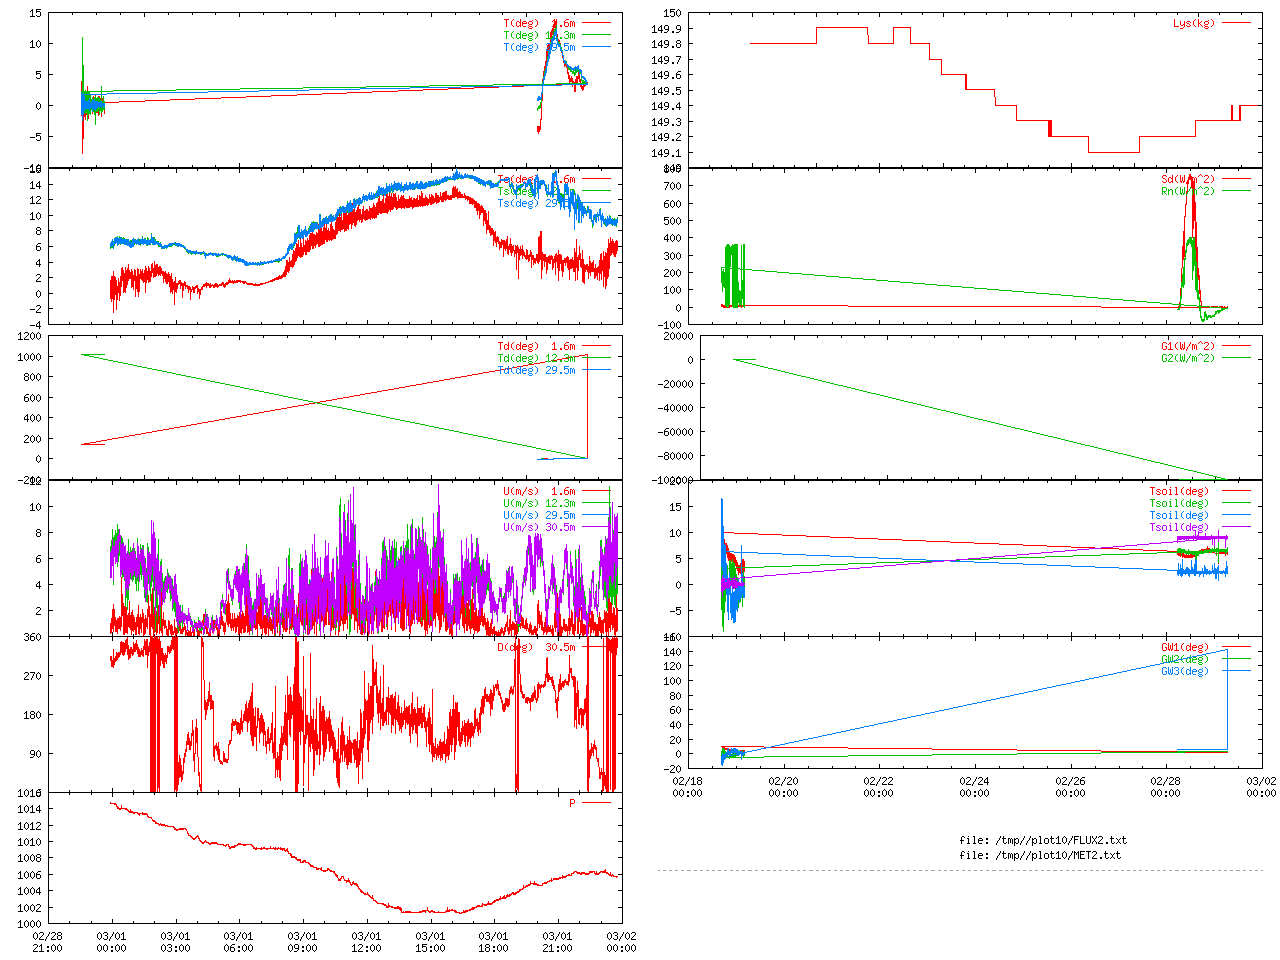Viewport: 1280px width, 960px height.
Task: Click the 270 tick on wind direction axis
Action: [x=33, y=676]
